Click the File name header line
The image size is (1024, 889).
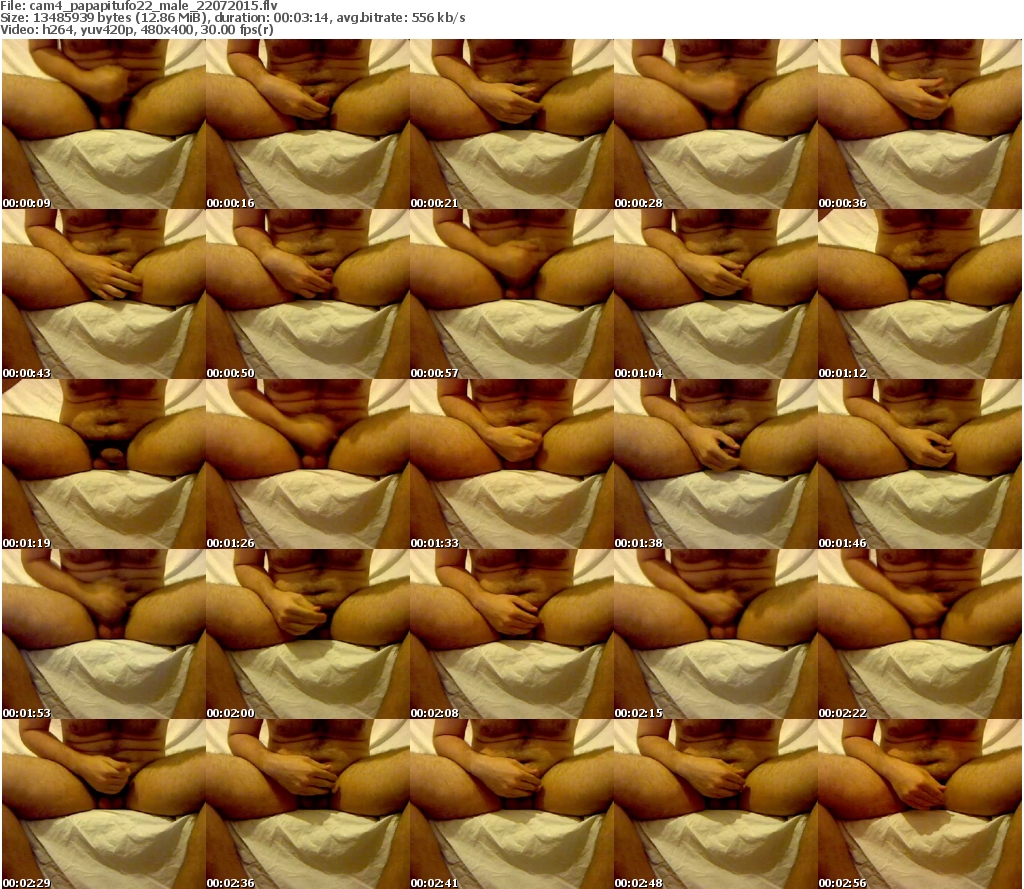139,6
